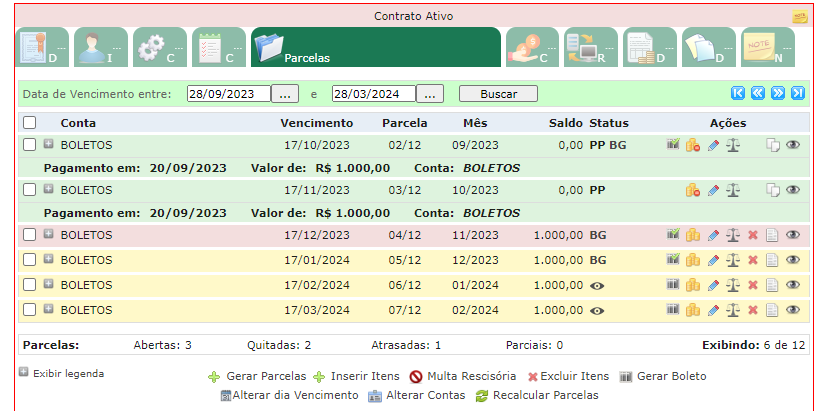Image resolution: width=834 pixels, height=411 pixels.
Task: Click view eye action for parcela 04/12
Action: click(793, 234)
